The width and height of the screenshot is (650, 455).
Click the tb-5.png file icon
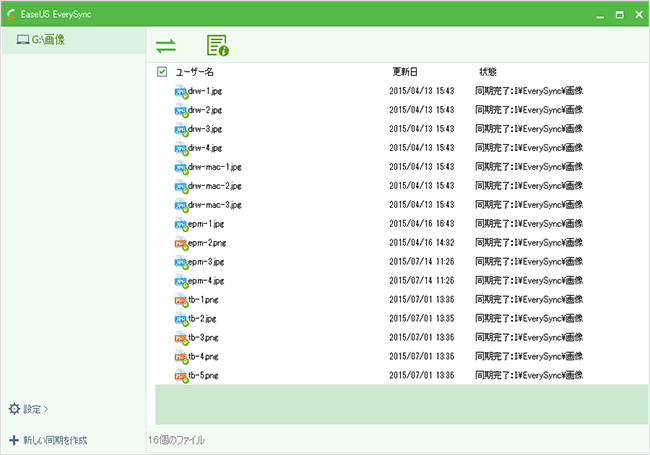(181, 377)
